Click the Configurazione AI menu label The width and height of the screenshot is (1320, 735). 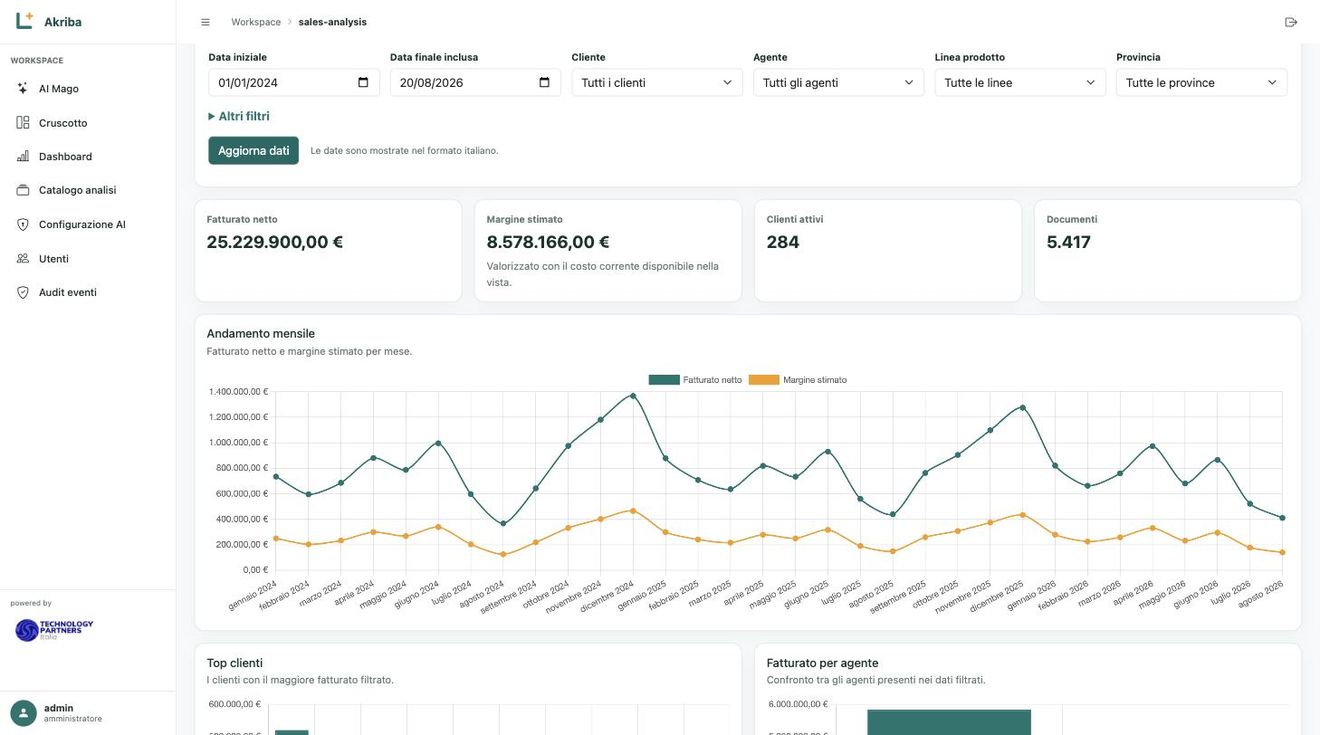coord(82,224)
